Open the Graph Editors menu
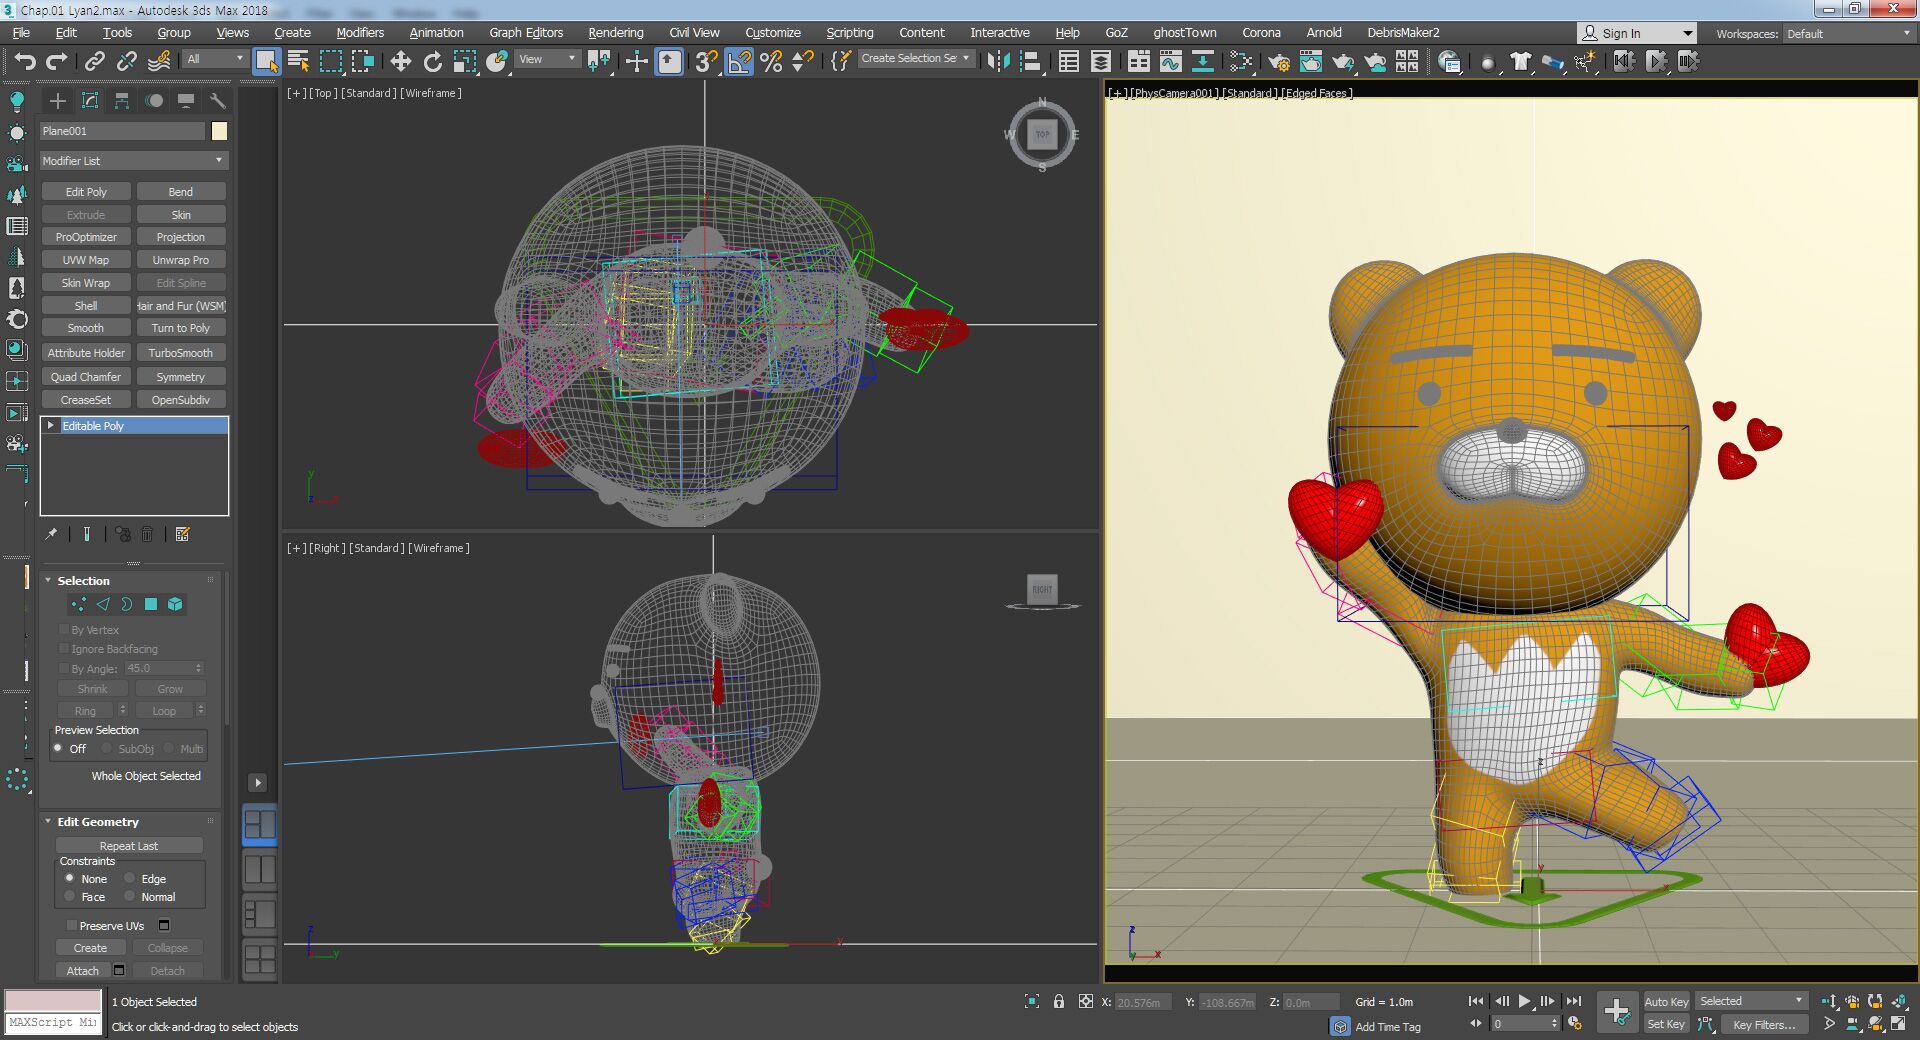Viewport: 1920px width, 1040px height. point(525,33)
